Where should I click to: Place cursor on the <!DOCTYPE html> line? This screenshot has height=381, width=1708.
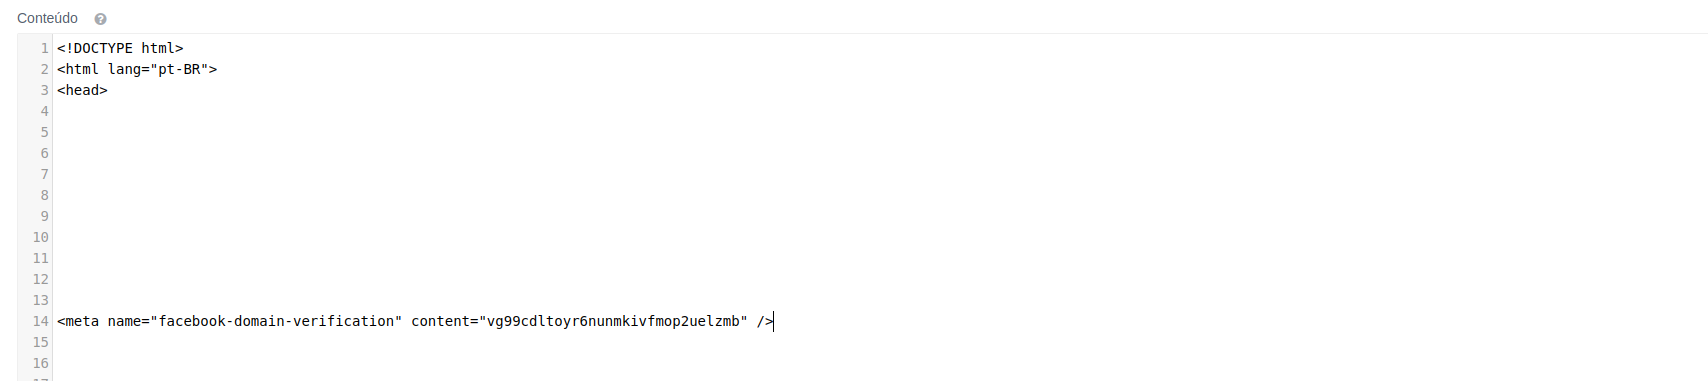(x=120, y=48)
